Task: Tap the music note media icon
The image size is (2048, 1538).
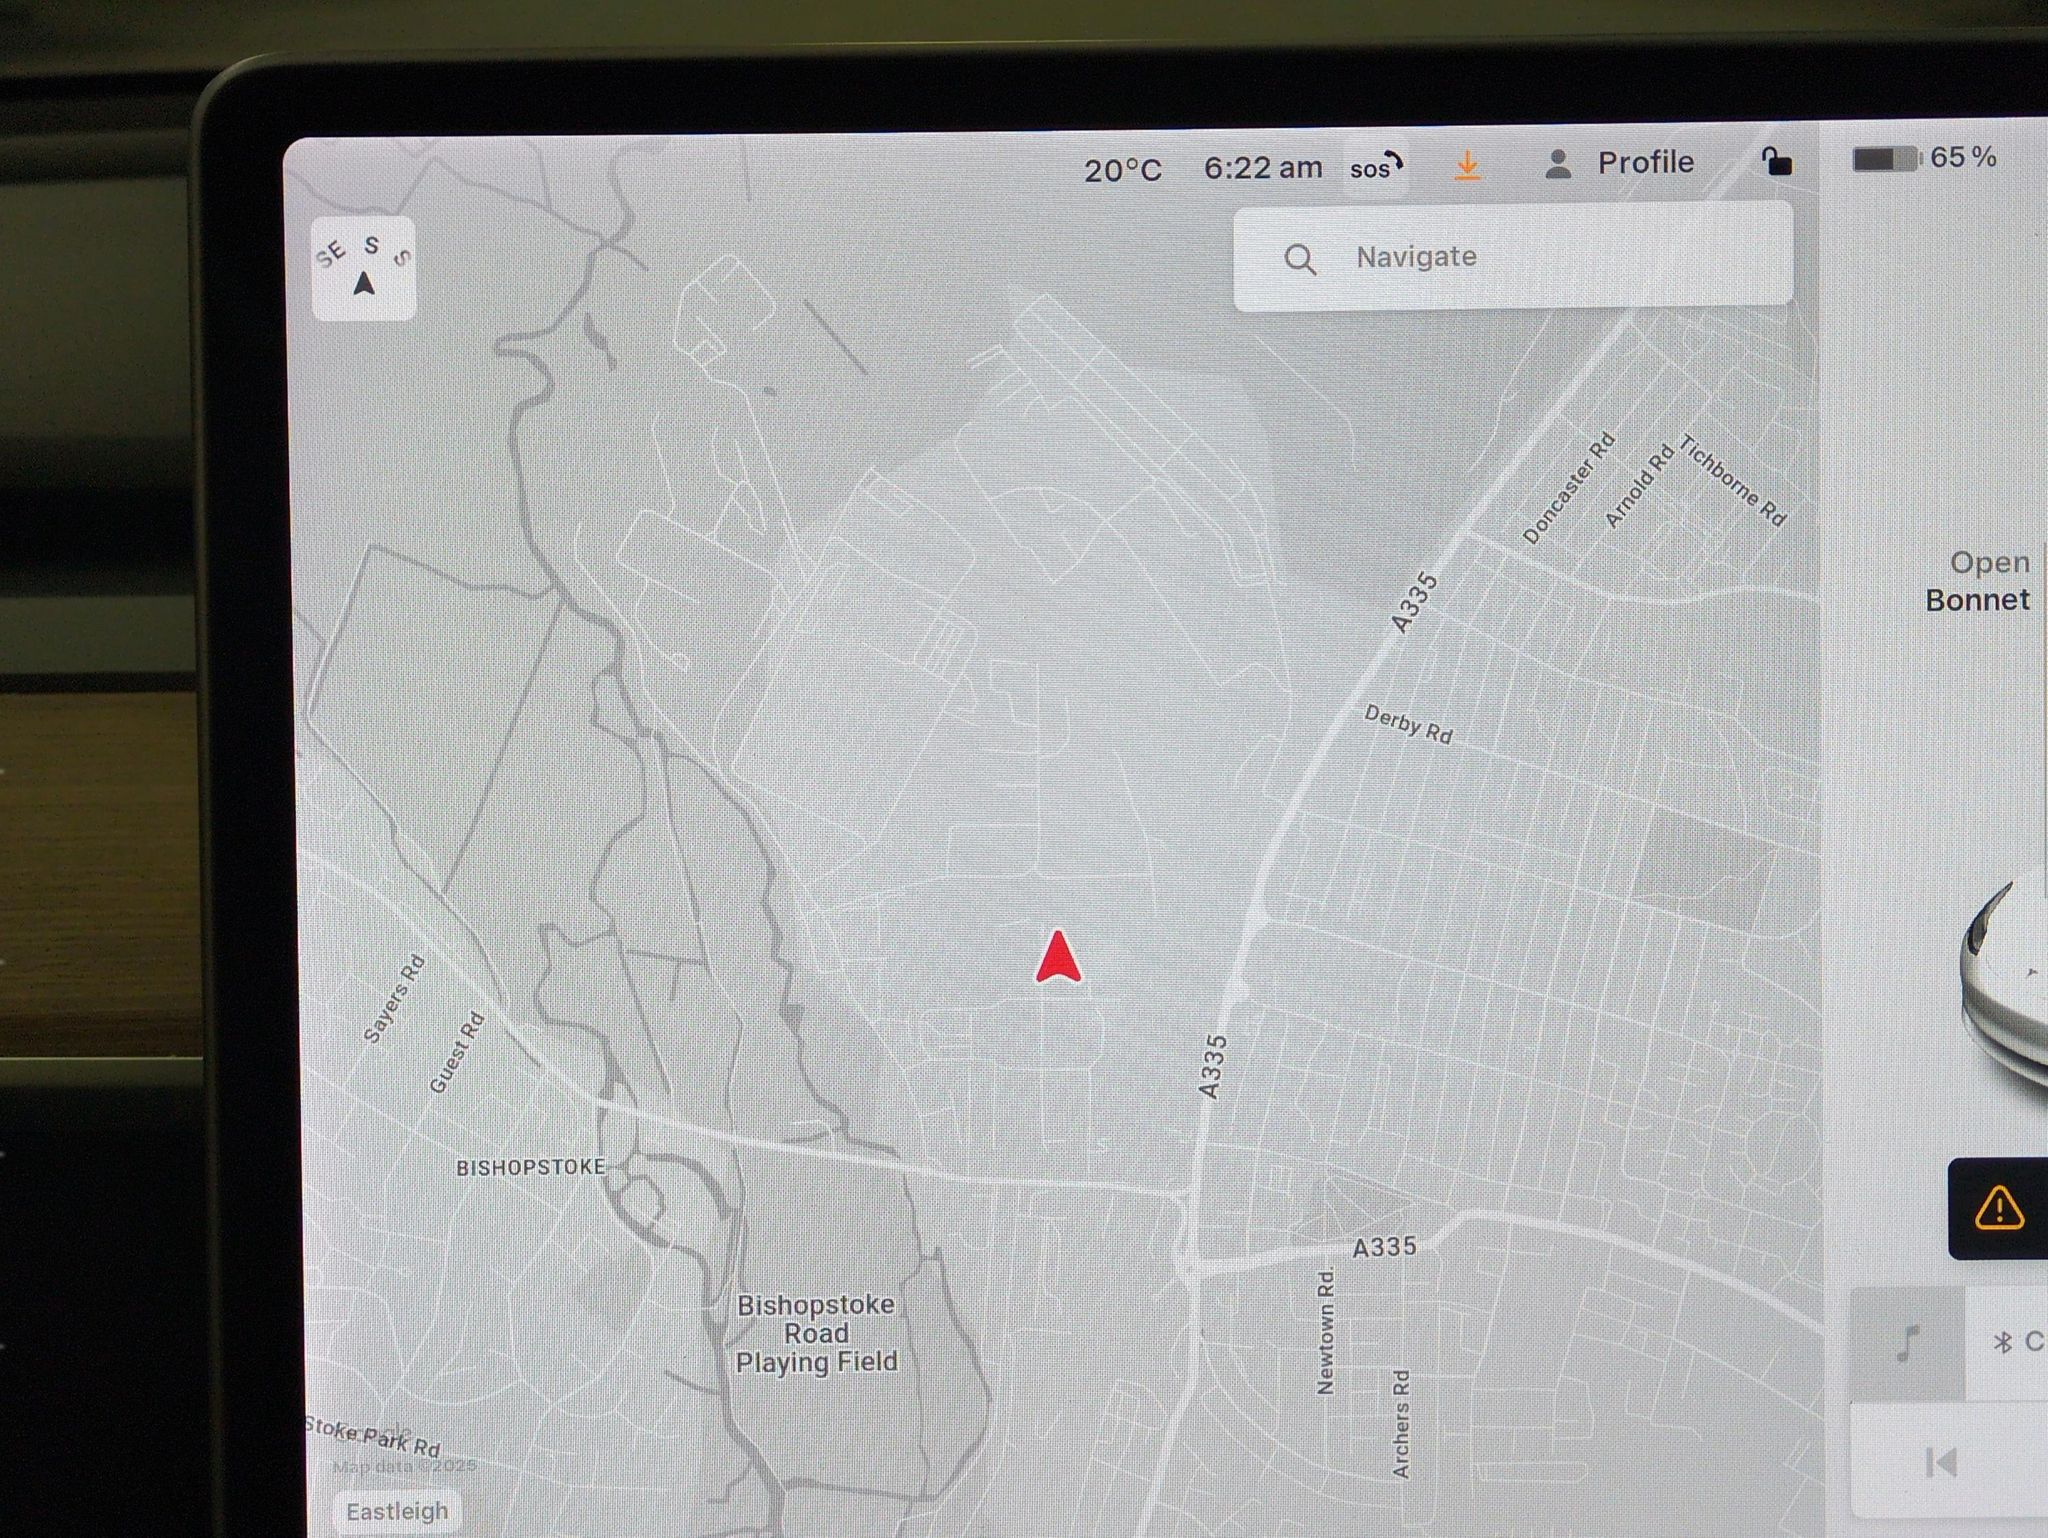Action: [1907, 1343]
